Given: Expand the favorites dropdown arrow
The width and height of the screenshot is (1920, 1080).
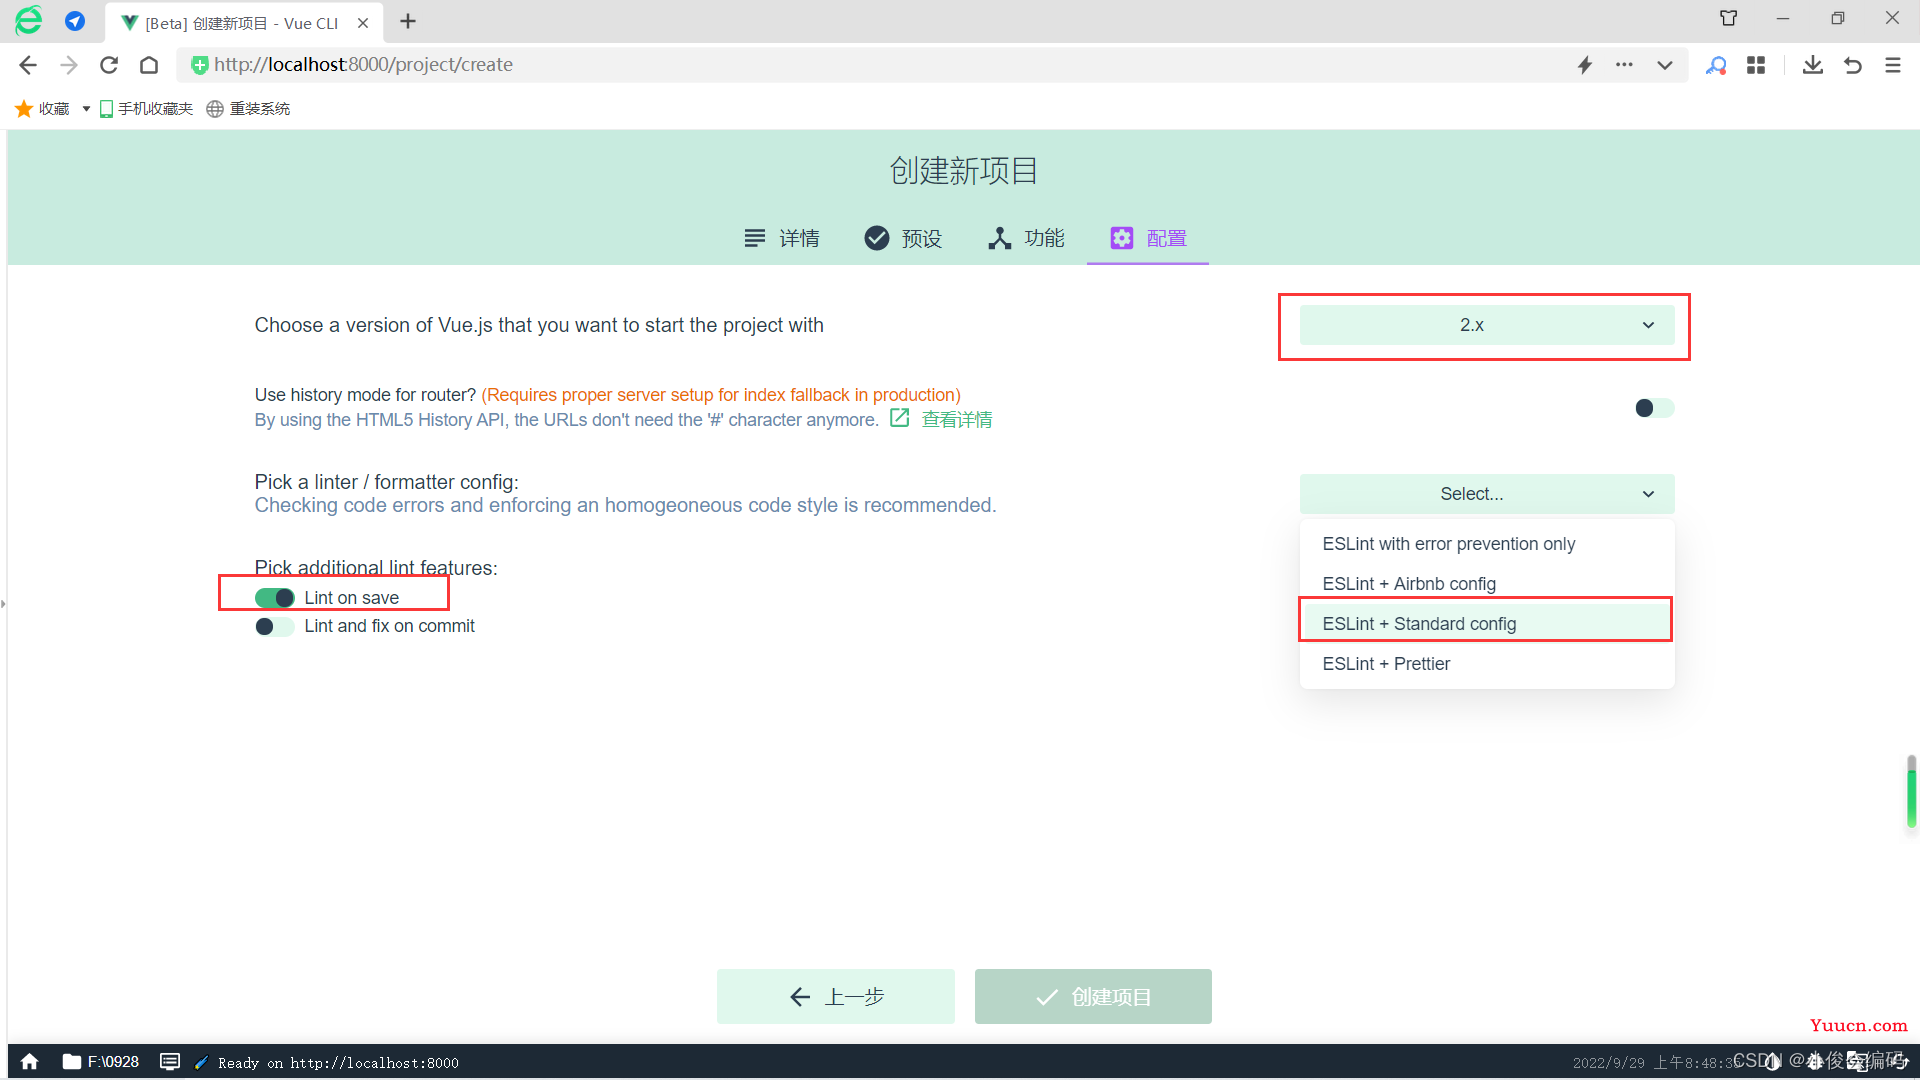Looking at the screenshot, I should pyautogui.click(x=86, y=108).
